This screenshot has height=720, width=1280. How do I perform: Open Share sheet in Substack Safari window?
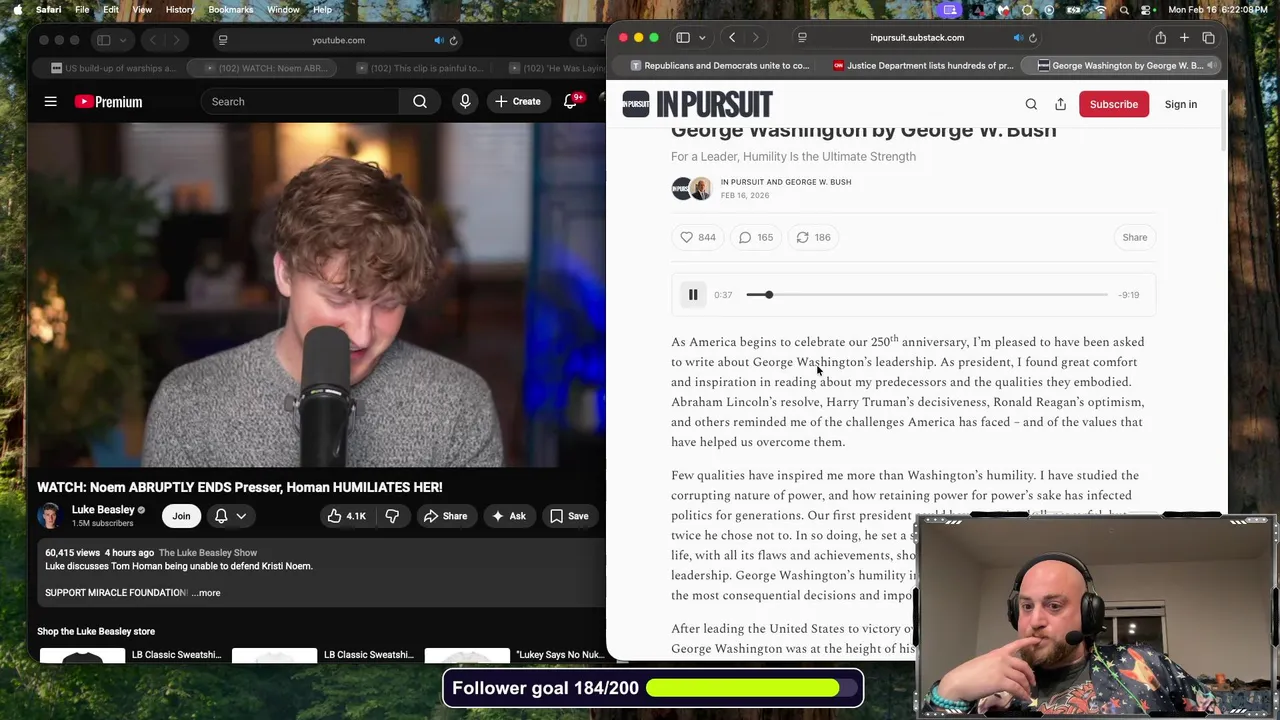point(1160,38)
